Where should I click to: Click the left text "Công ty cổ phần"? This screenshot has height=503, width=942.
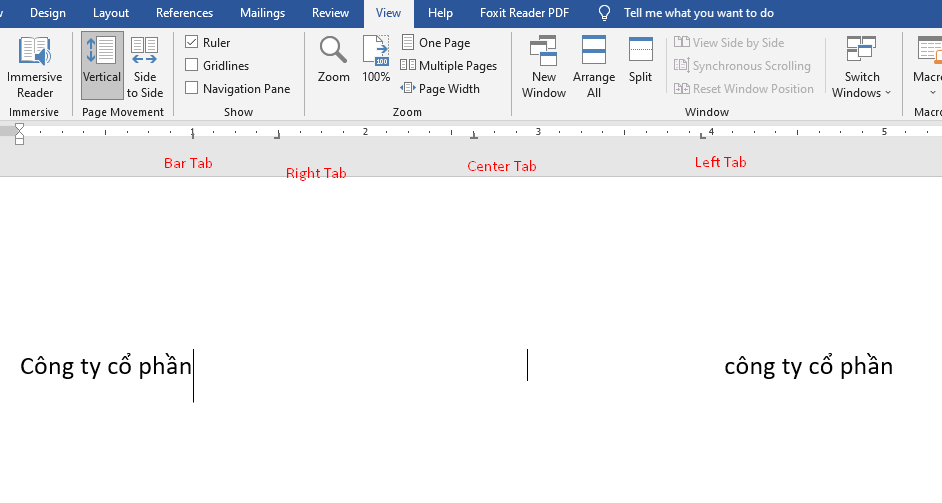(106, 366)
